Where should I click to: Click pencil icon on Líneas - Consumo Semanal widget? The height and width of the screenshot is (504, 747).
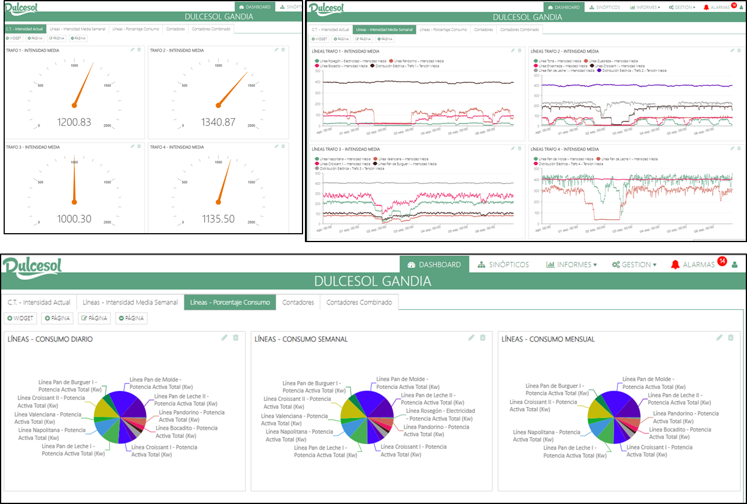(471, 338)
